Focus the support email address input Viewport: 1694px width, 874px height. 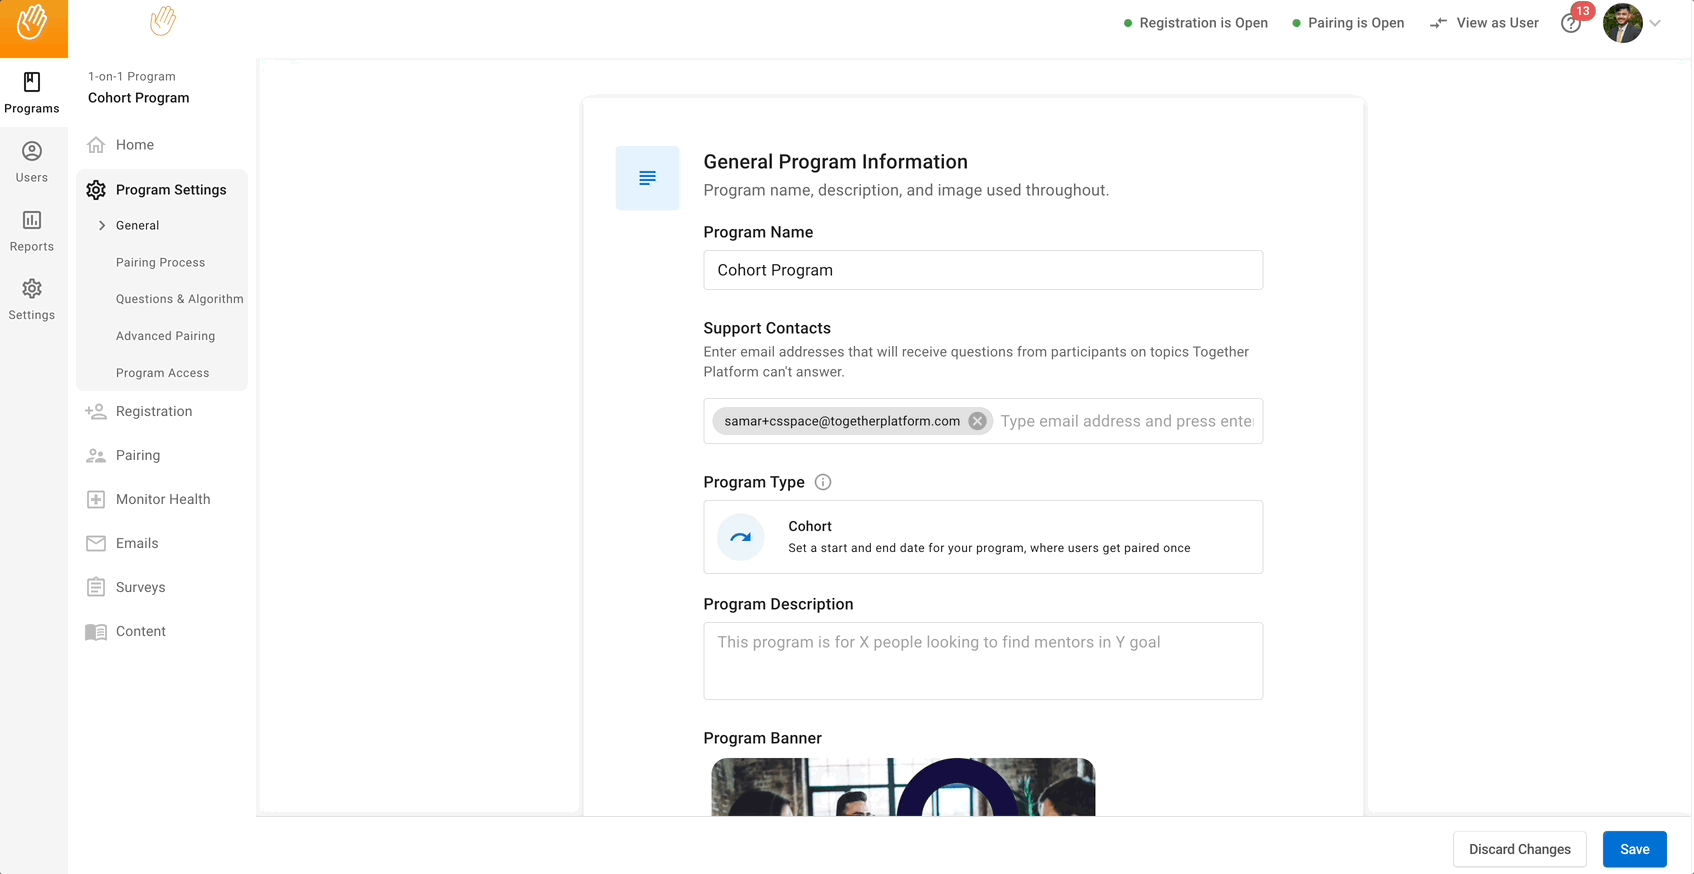1127,421
